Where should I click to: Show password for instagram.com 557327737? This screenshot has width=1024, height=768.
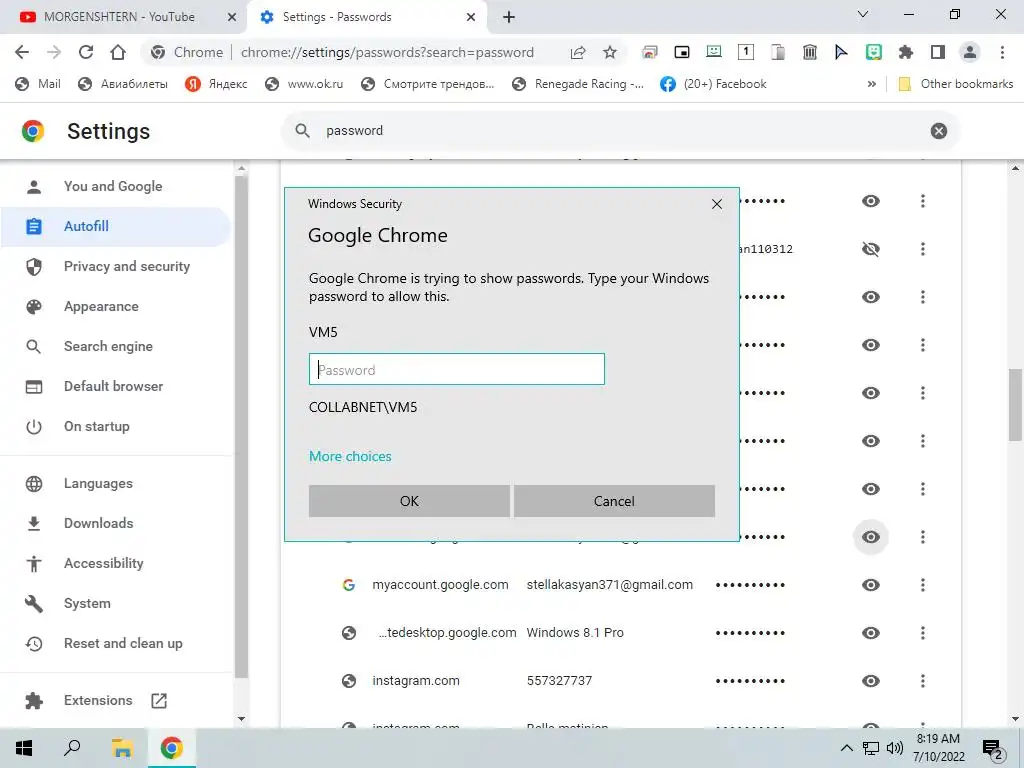click(871, 681)
